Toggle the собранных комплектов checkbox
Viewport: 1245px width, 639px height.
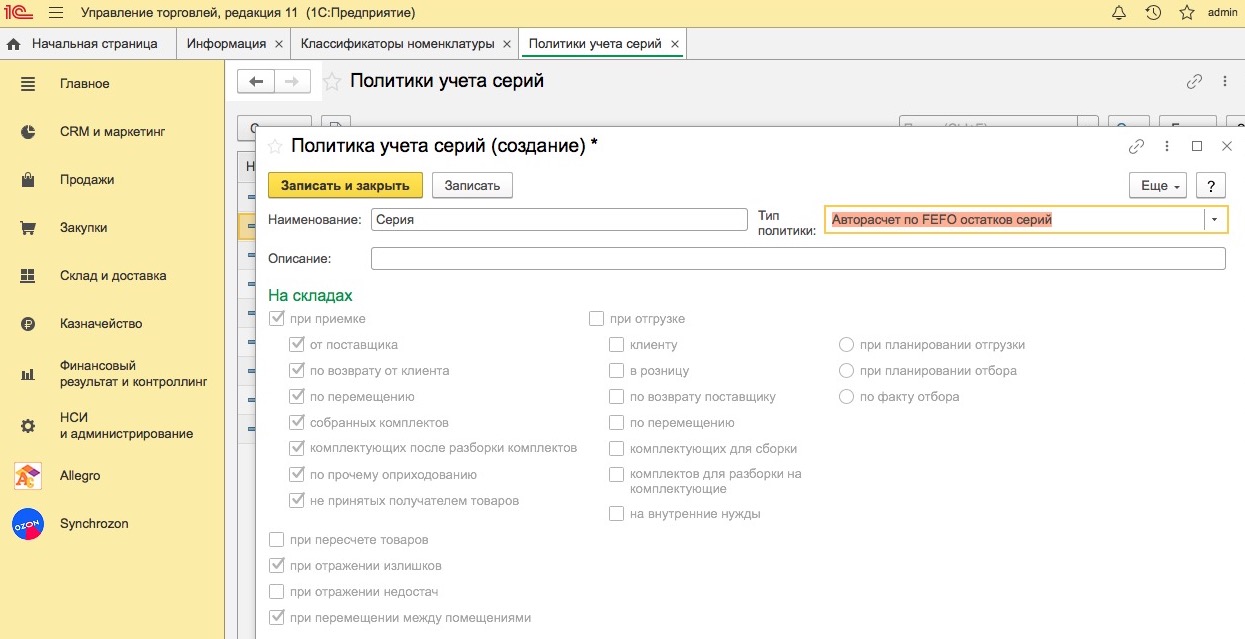296,423
